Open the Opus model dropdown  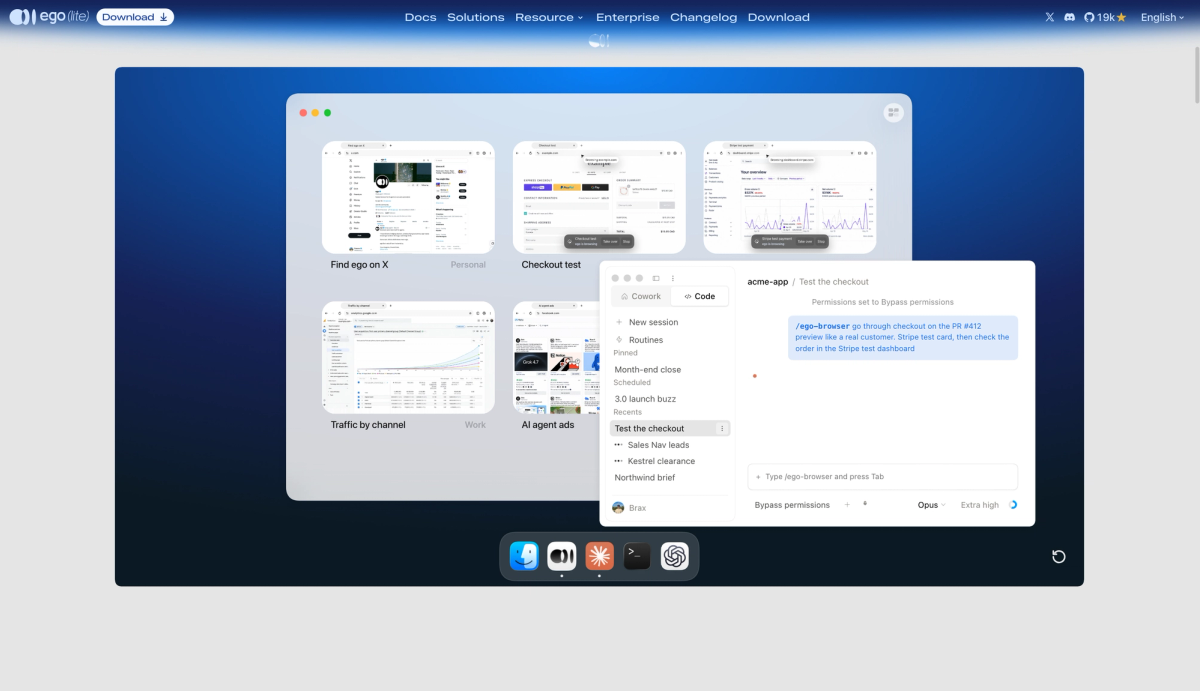[931, 505]
